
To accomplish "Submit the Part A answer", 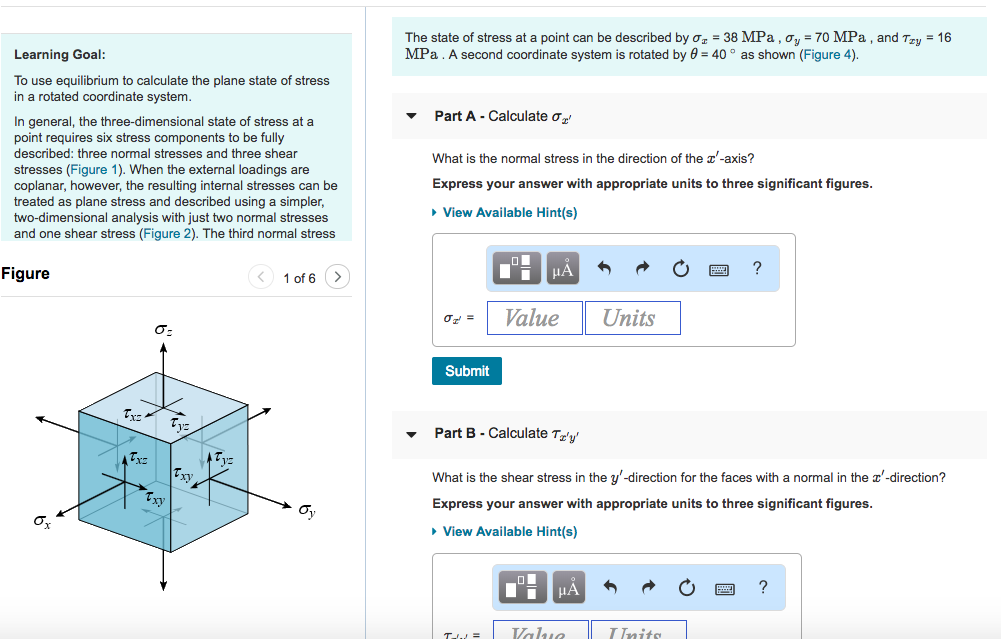I will coord(467,371).
